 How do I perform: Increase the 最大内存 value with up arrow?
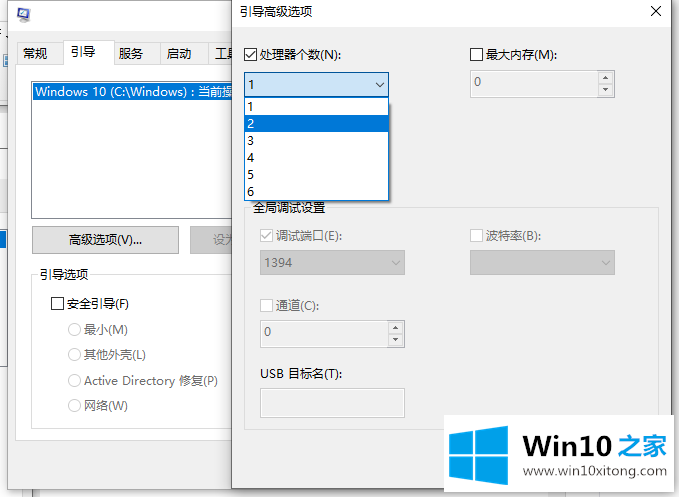click(605, 78)
